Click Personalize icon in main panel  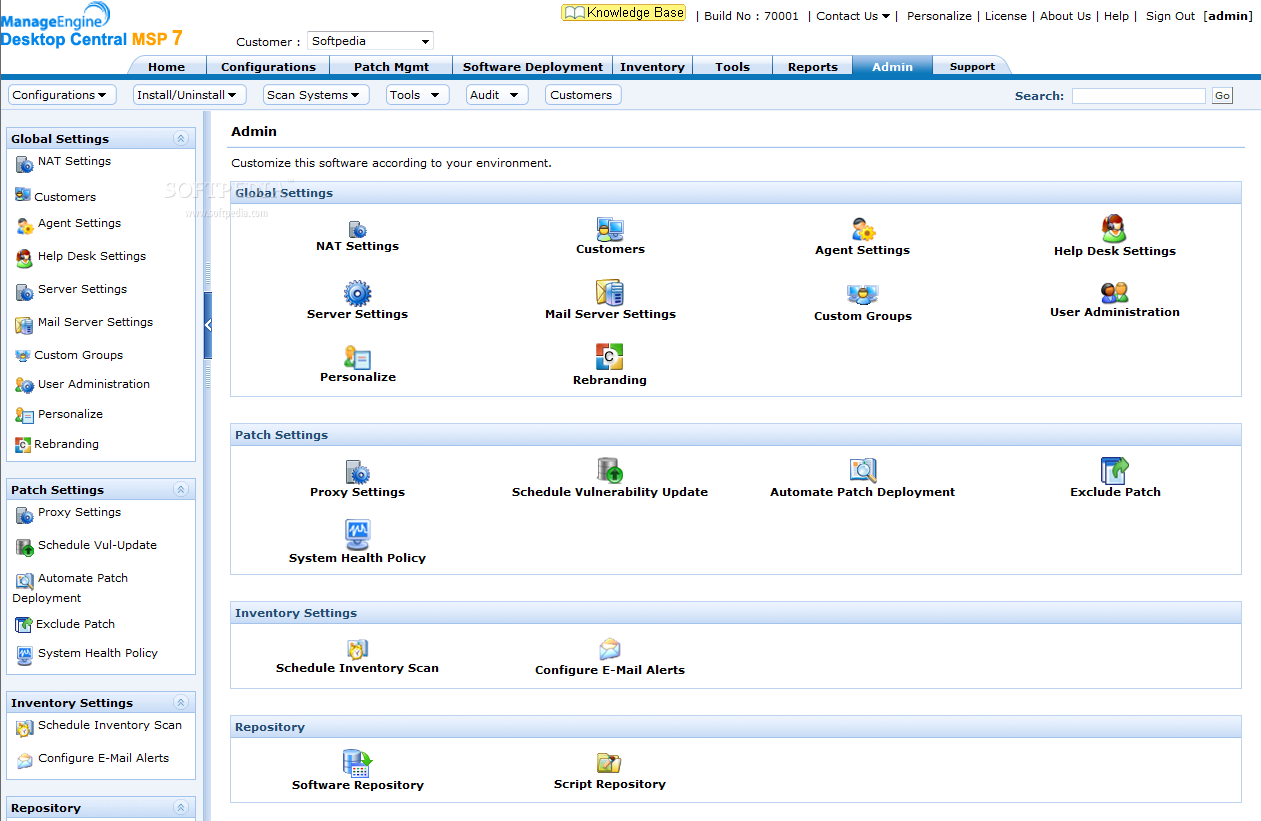pos(357,357)
